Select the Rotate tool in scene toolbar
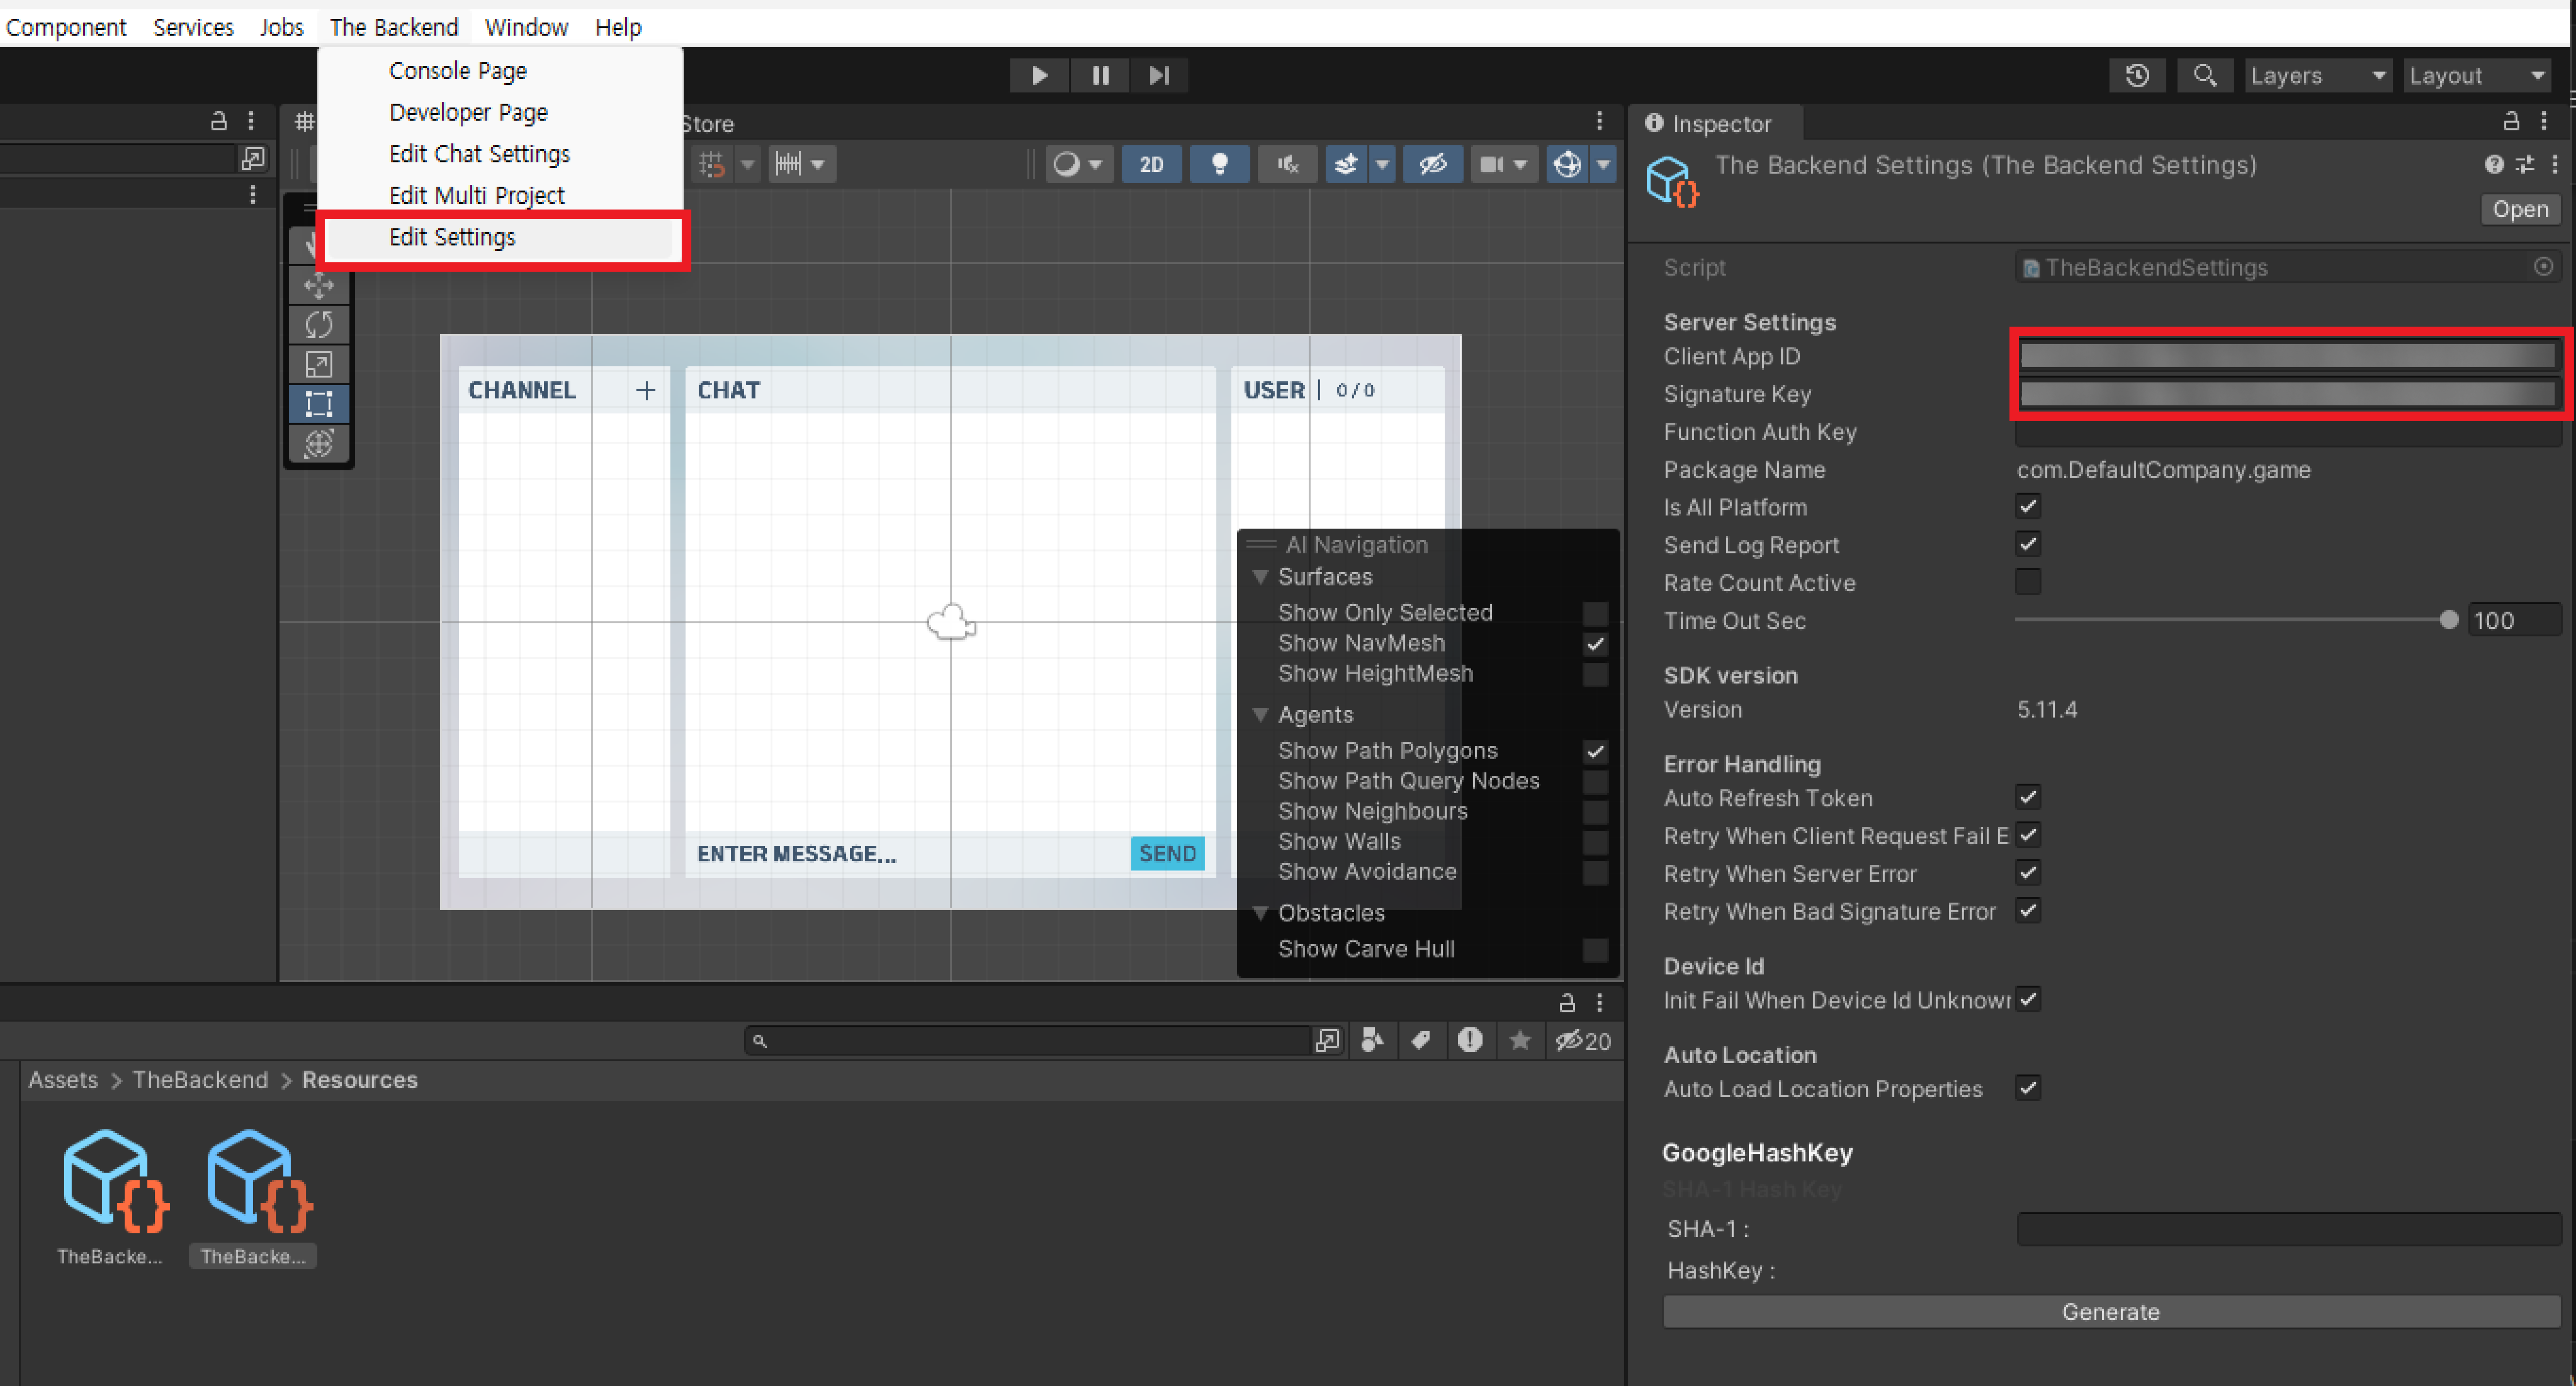The height and width of the screenshot is (1386, 2576). [319, 325]
